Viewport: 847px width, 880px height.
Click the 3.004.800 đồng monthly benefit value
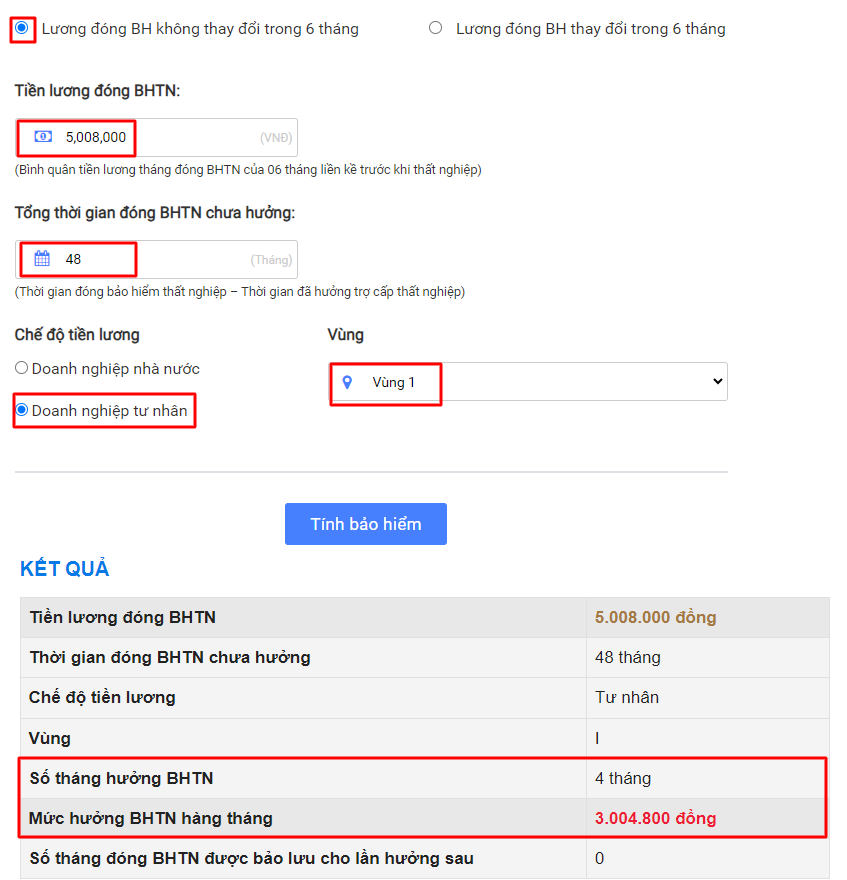[x=656, y=818]
